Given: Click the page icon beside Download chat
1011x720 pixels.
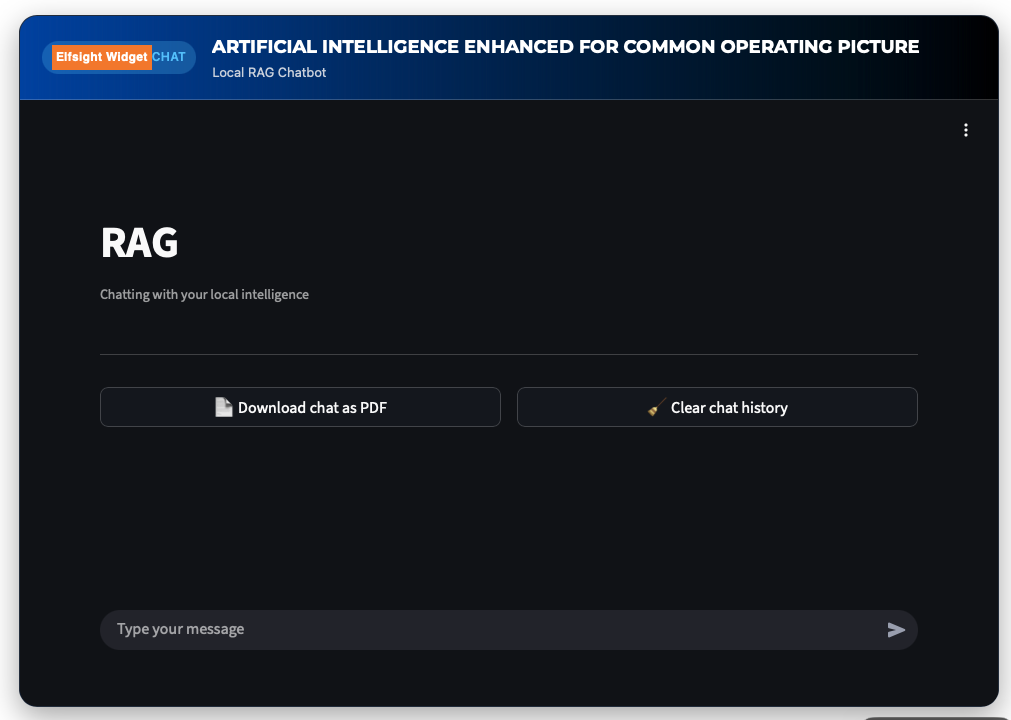Looking at the screenshot, I should (x=224, y=407).
